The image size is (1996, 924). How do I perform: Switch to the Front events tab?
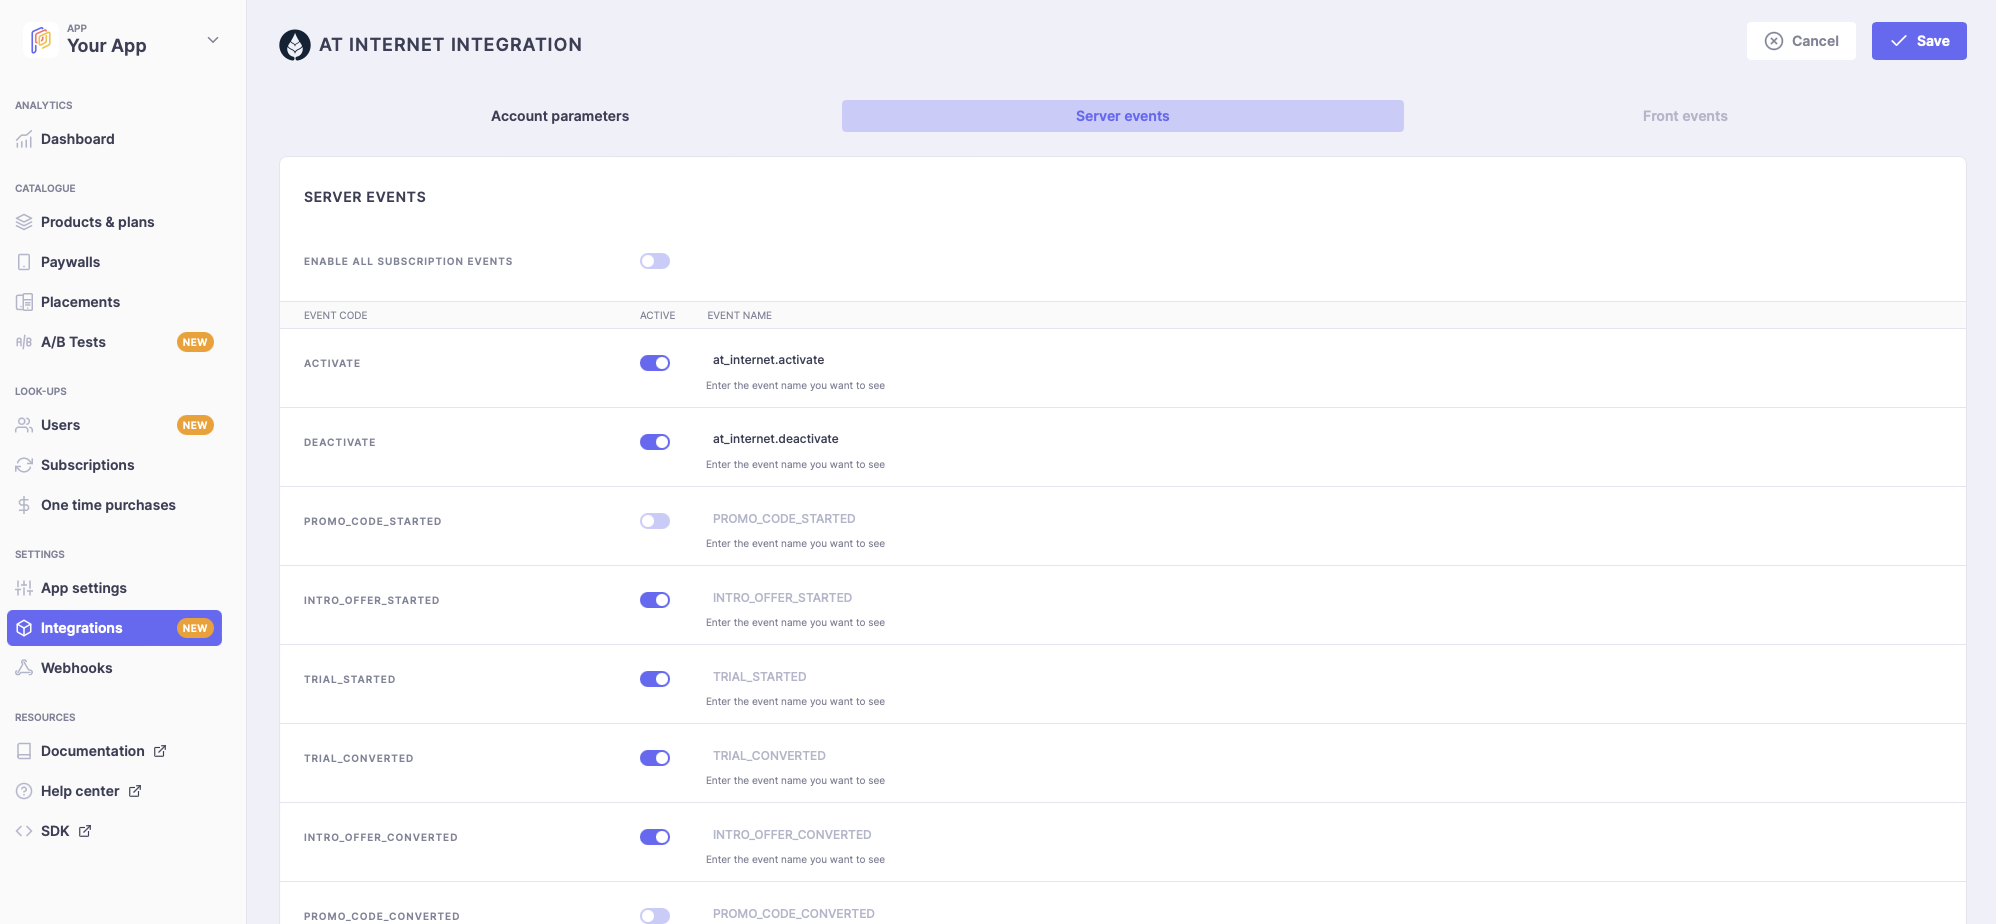(1685, 116)
